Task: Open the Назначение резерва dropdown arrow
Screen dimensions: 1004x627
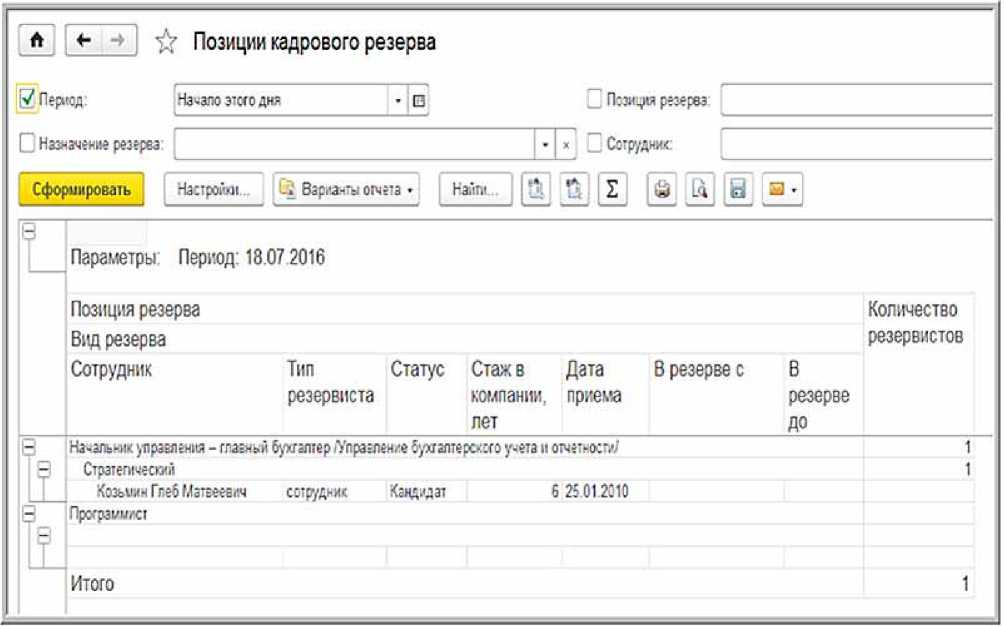Action: click(x=544, y=144)
